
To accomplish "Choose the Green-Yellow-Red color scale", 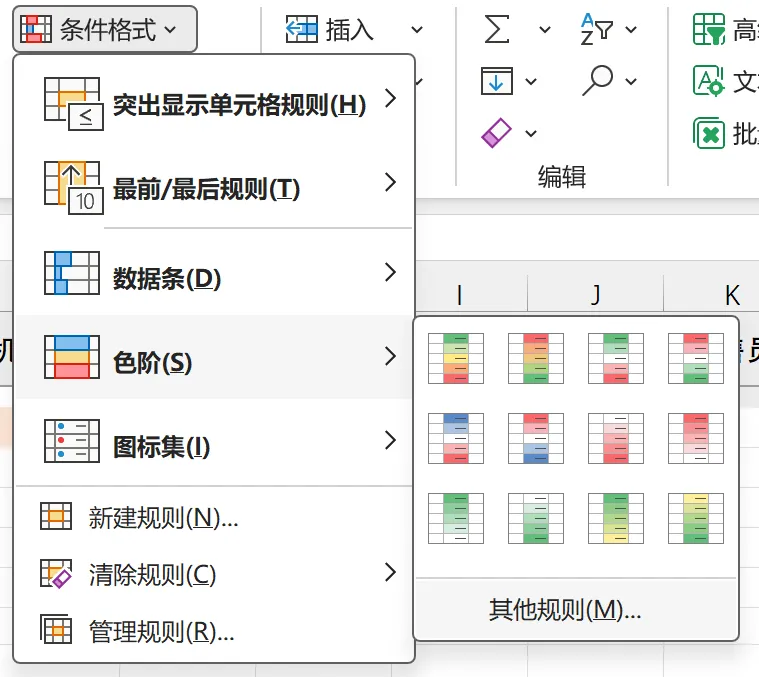I will pyautogui.click(x=455, y=356).
